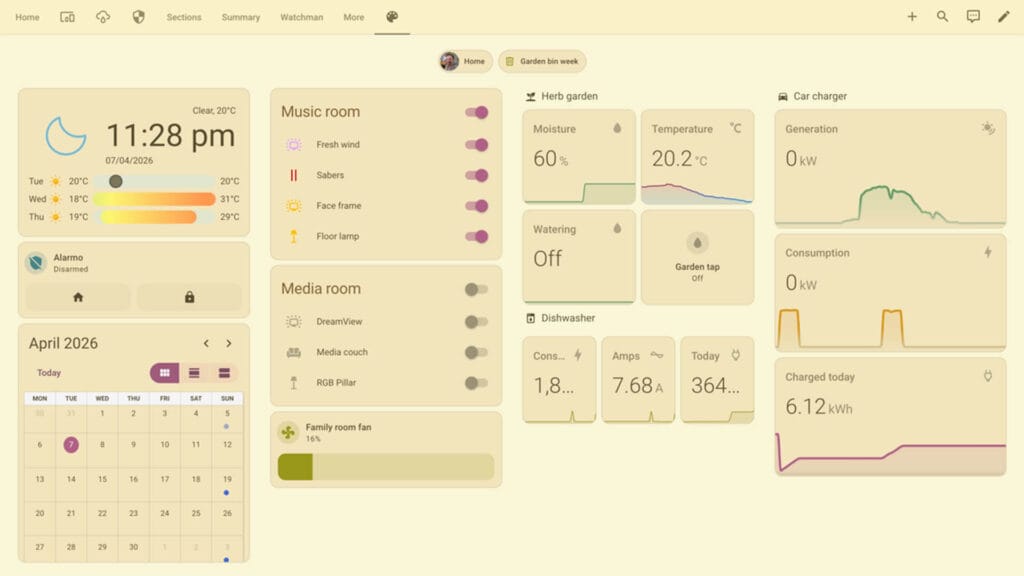The height and width of the screenshot is (576, 1024).
Task: Adjust the Family room fan speed slider
Action: click(385, 467)
